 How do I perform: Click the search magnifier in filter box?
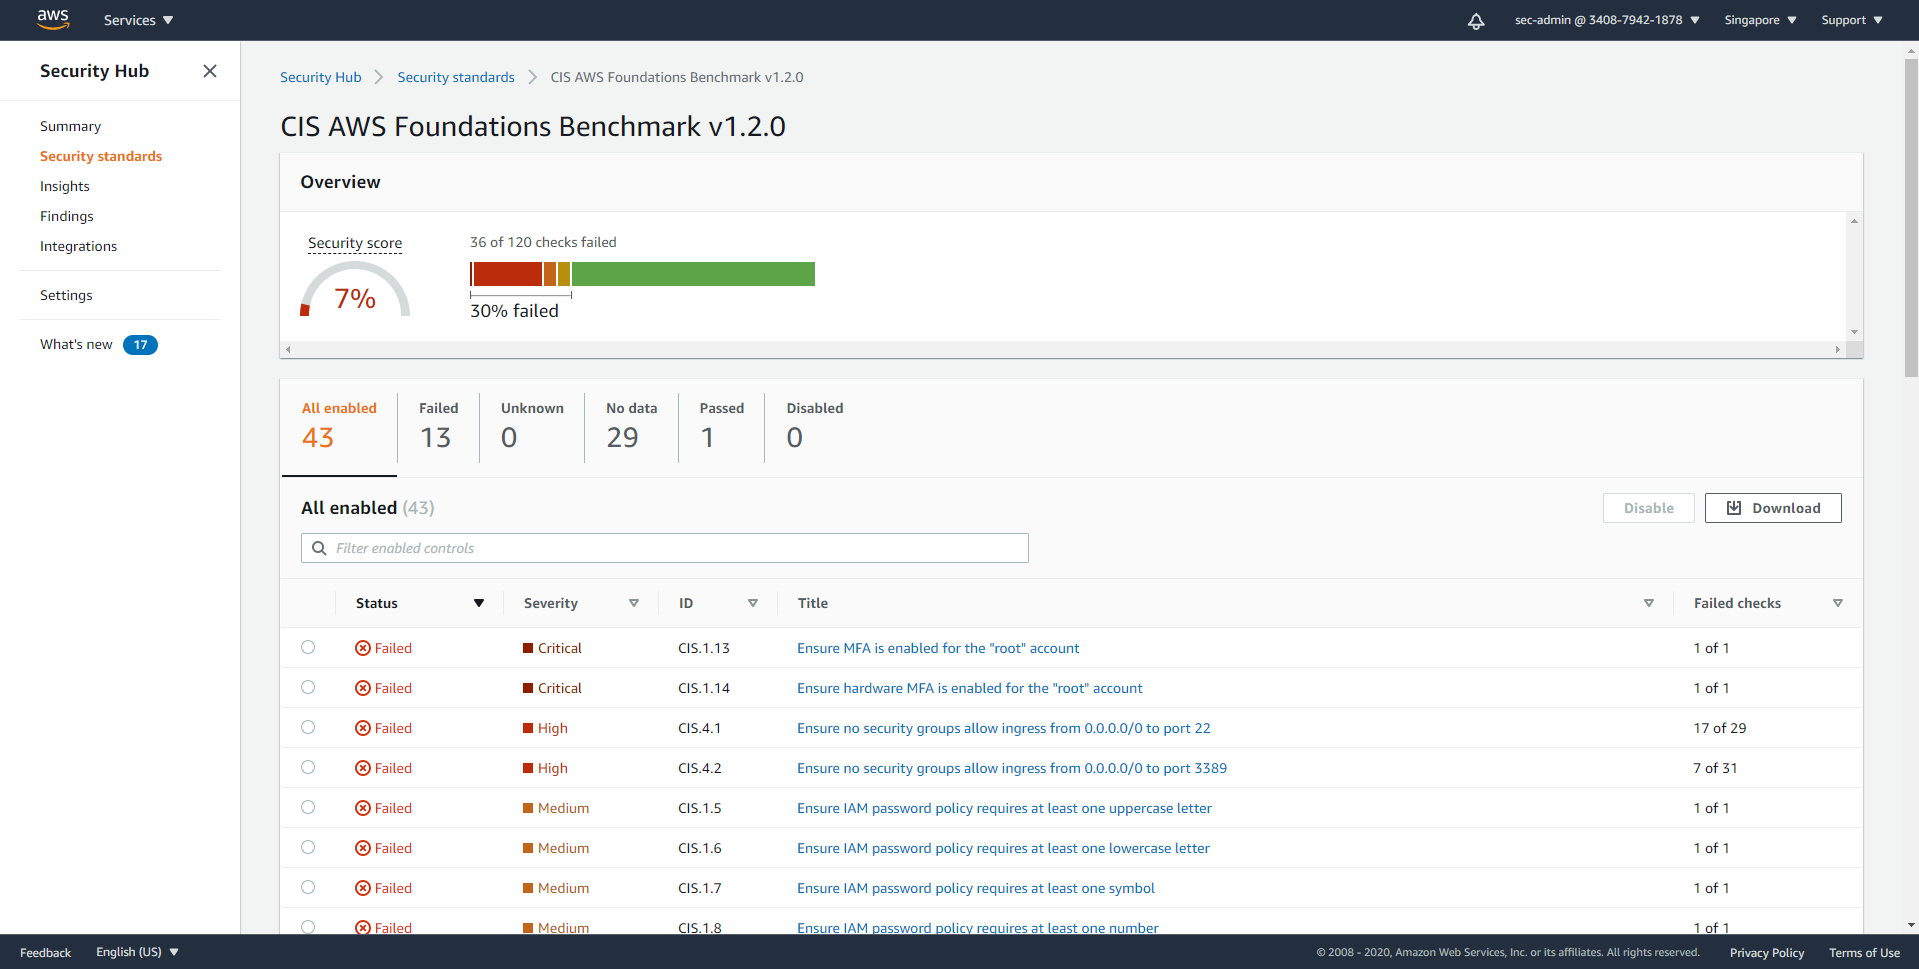[319, 548]
